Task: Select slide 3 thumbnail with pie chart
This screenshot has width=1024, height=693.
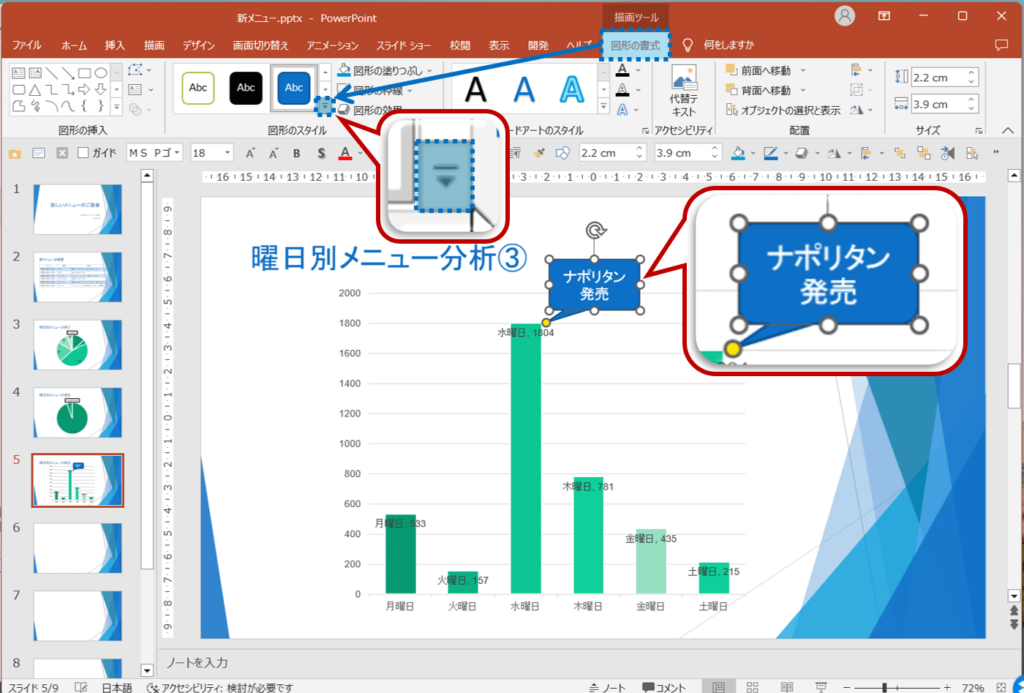Action: pyautogui.click(x=78, y=345)
